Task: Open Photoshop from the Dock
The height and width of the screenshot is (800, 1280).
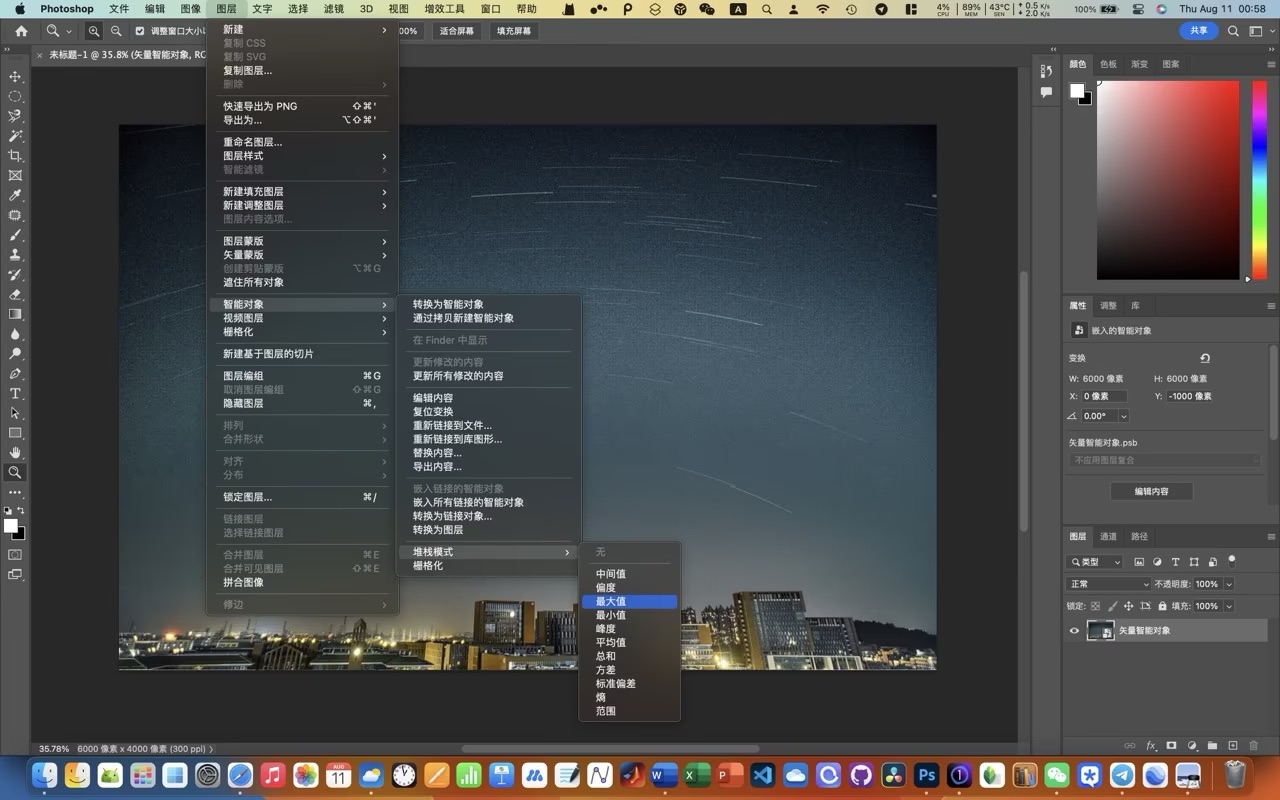Action: click(927, 775)
